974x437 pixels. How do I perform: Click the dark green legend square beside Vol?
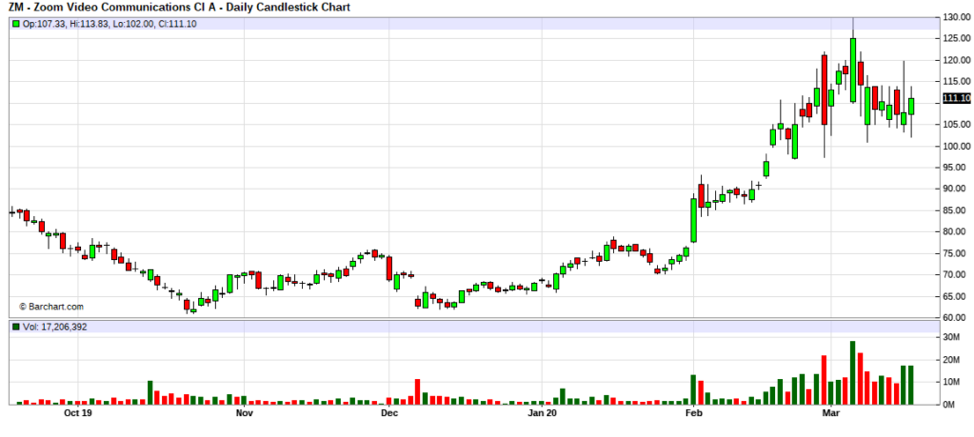16,327
